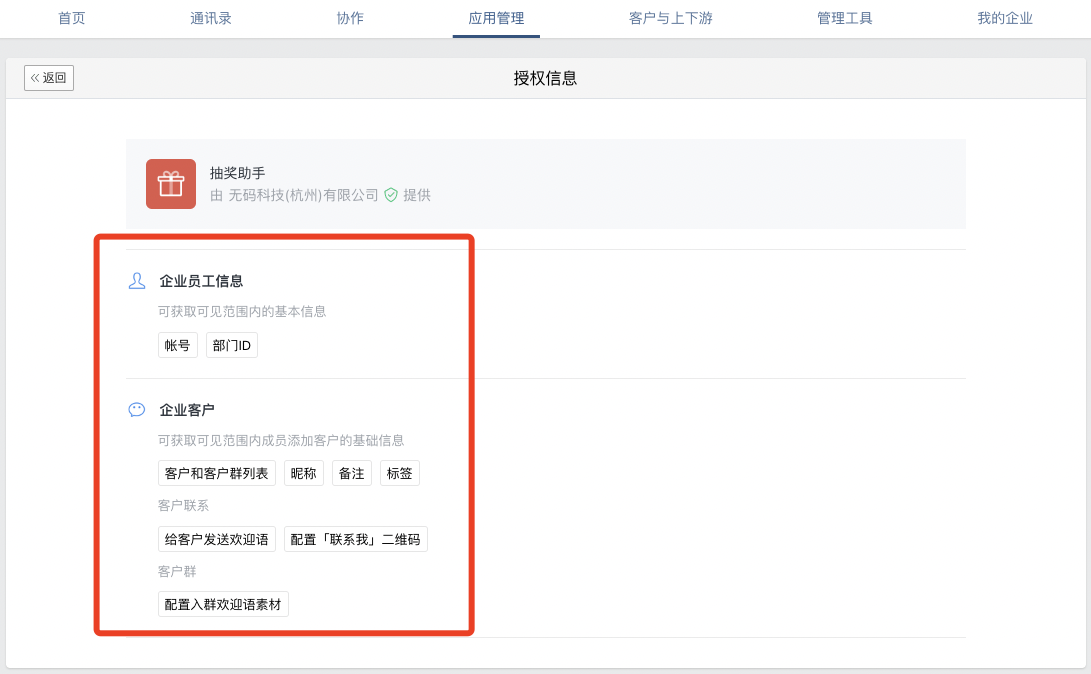Open the 协作 tab
Viewport: 1091px width, 674px height.
click(350, 18)
